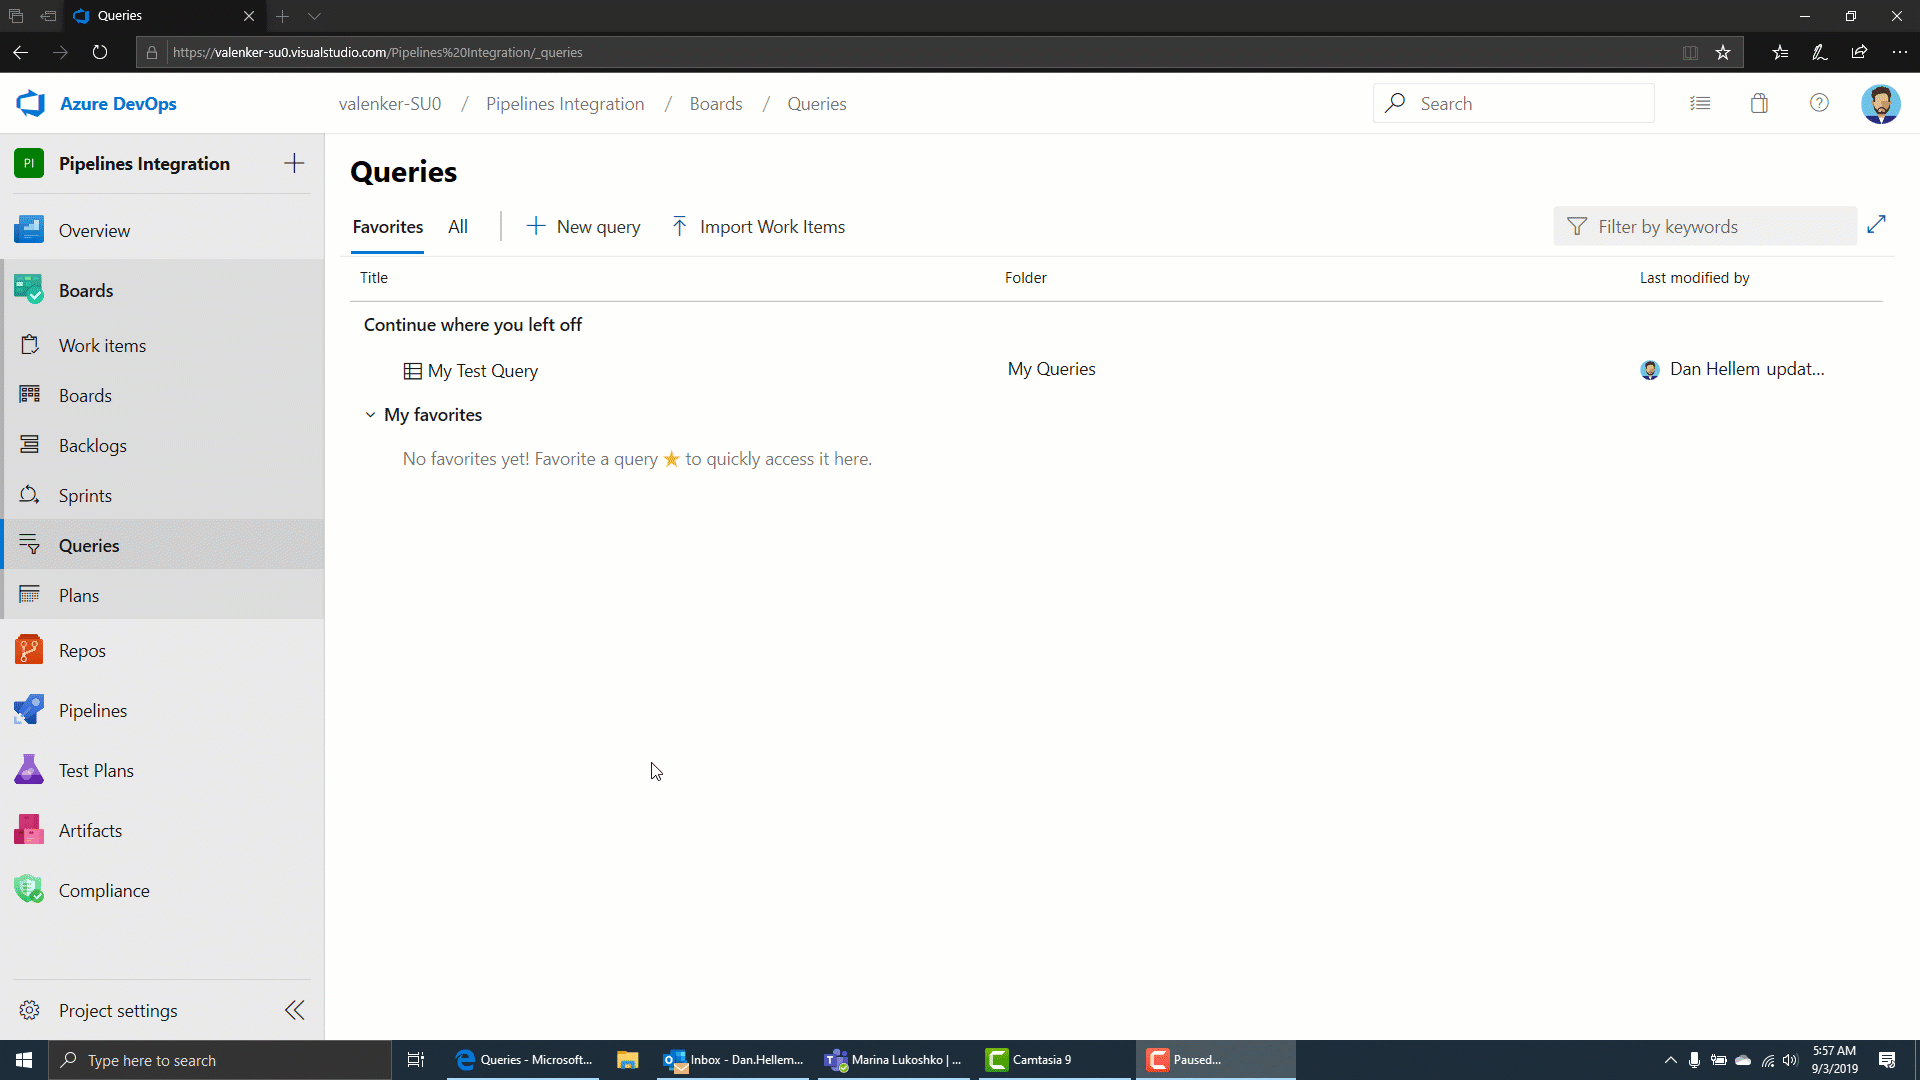Switch to Favorites tab
The width and height of the screenshot is (1920, 1080).
[386, 225]
